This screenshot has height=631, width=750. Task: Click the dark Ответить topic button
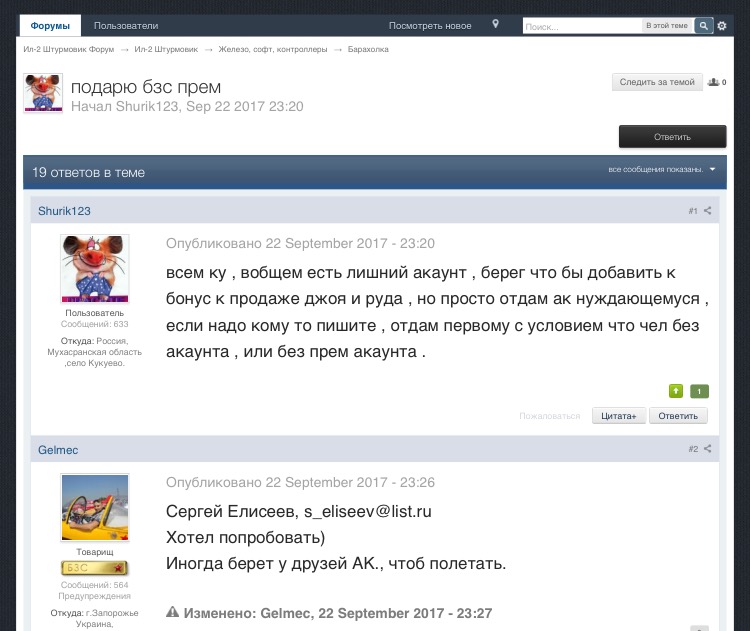tap(672, 137)
